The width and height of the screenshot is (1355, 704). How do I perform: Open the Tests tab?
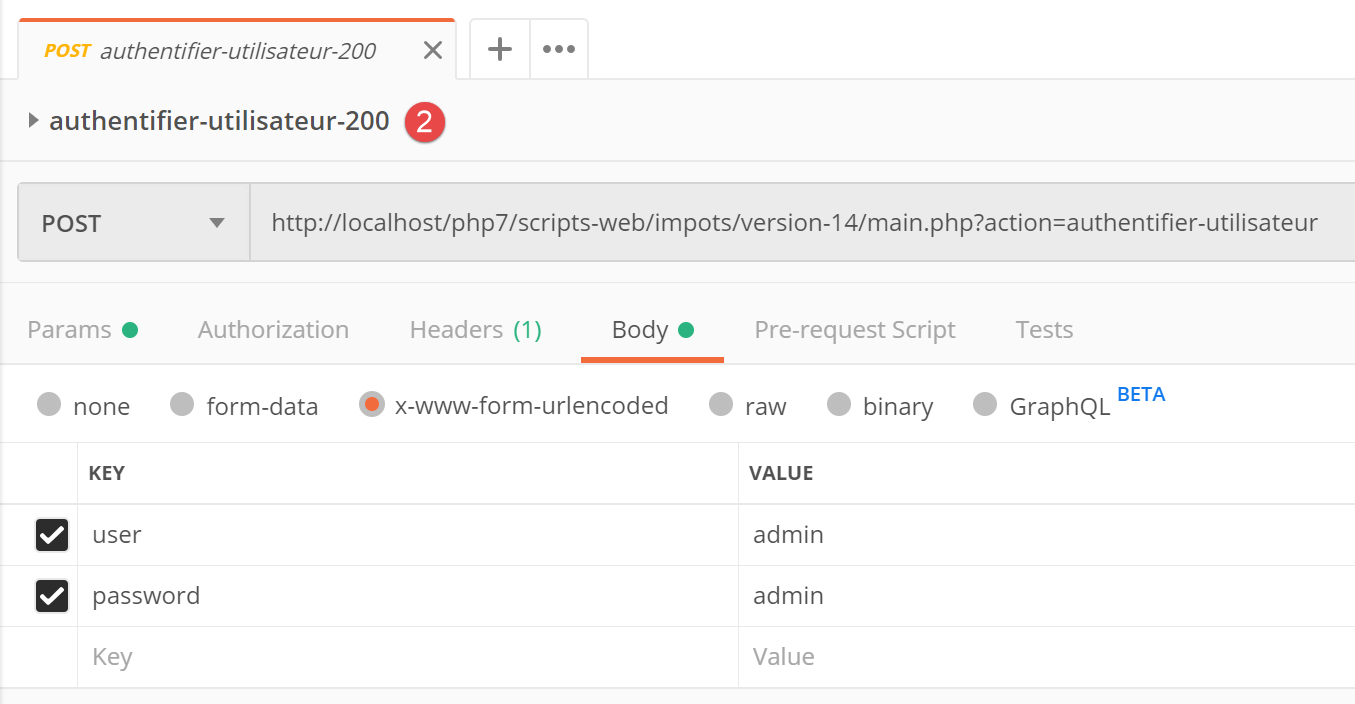(x=1044, y=330)
